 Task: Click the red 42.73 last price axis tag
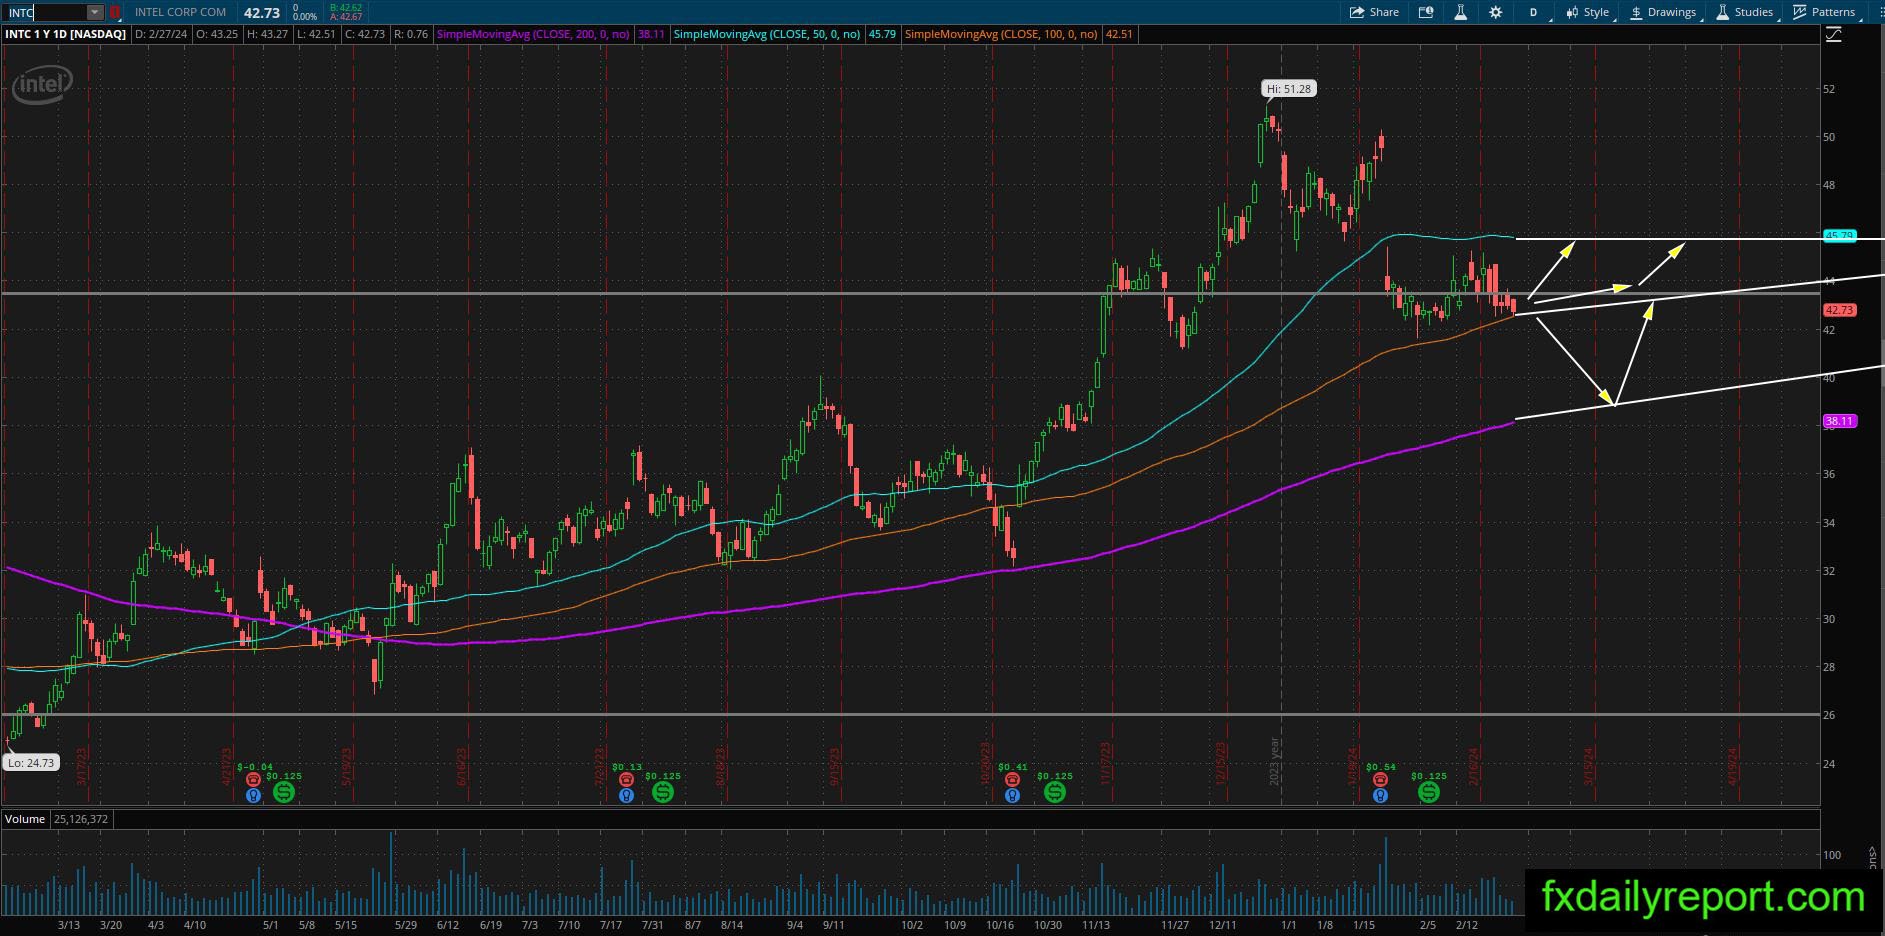pos(1840,310)
